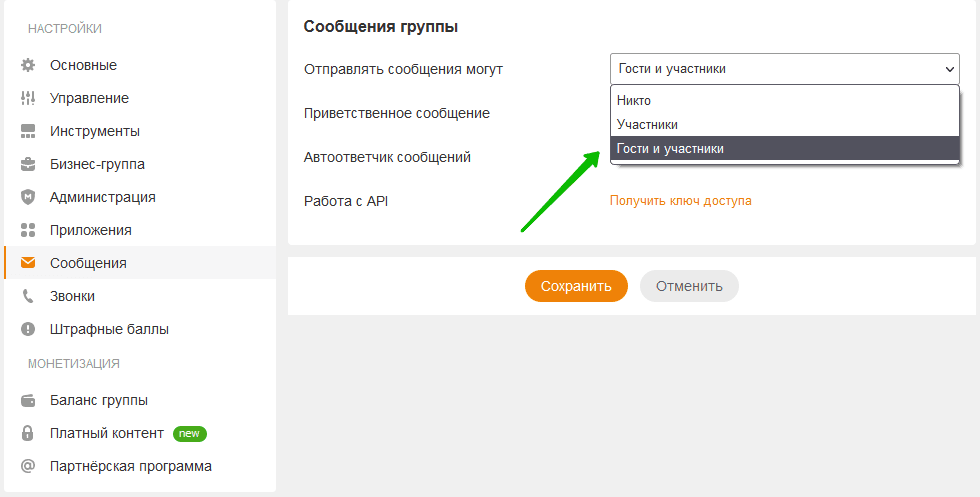Click the green new badge
Image resolution: width=980 pixels, height=497 pixels.
click(190, 433)
